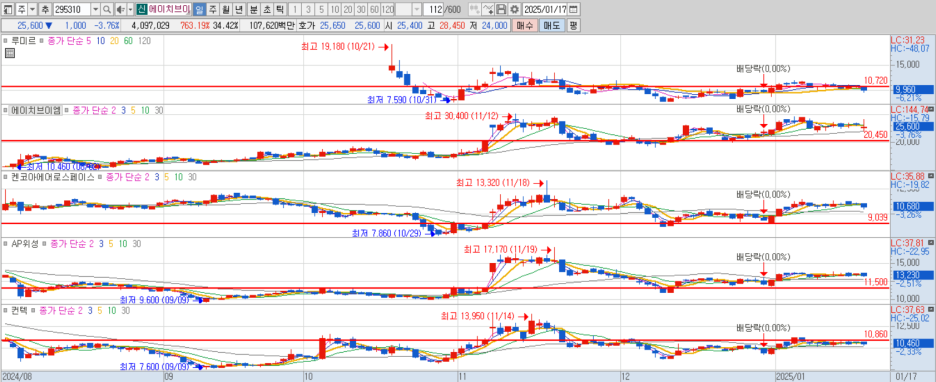This screenshot has height=382, width=936.
Task: Click yellow 20 moving average in 루미르 legend
Action: [x=114, y=41]
